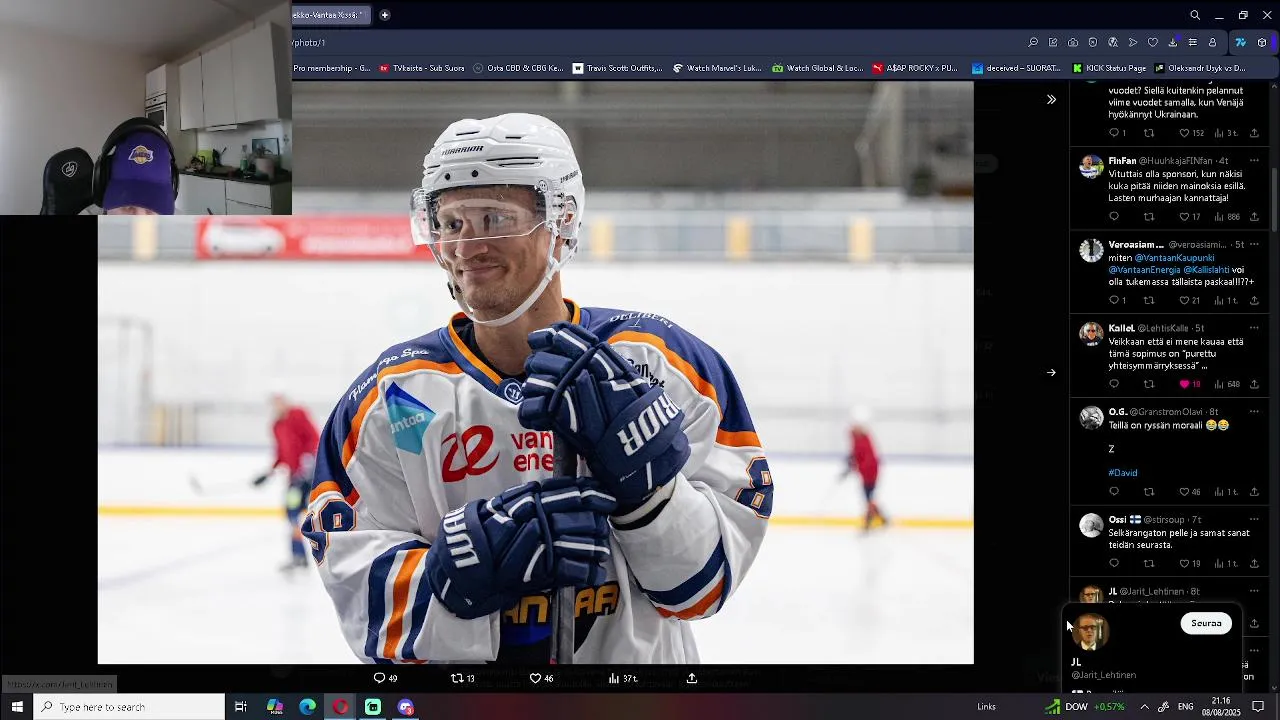The height and width of the screenshot is (720, 1280).
Task: Click the @VantaanKaupunki mention link
Action: [x=1174, y=258]
